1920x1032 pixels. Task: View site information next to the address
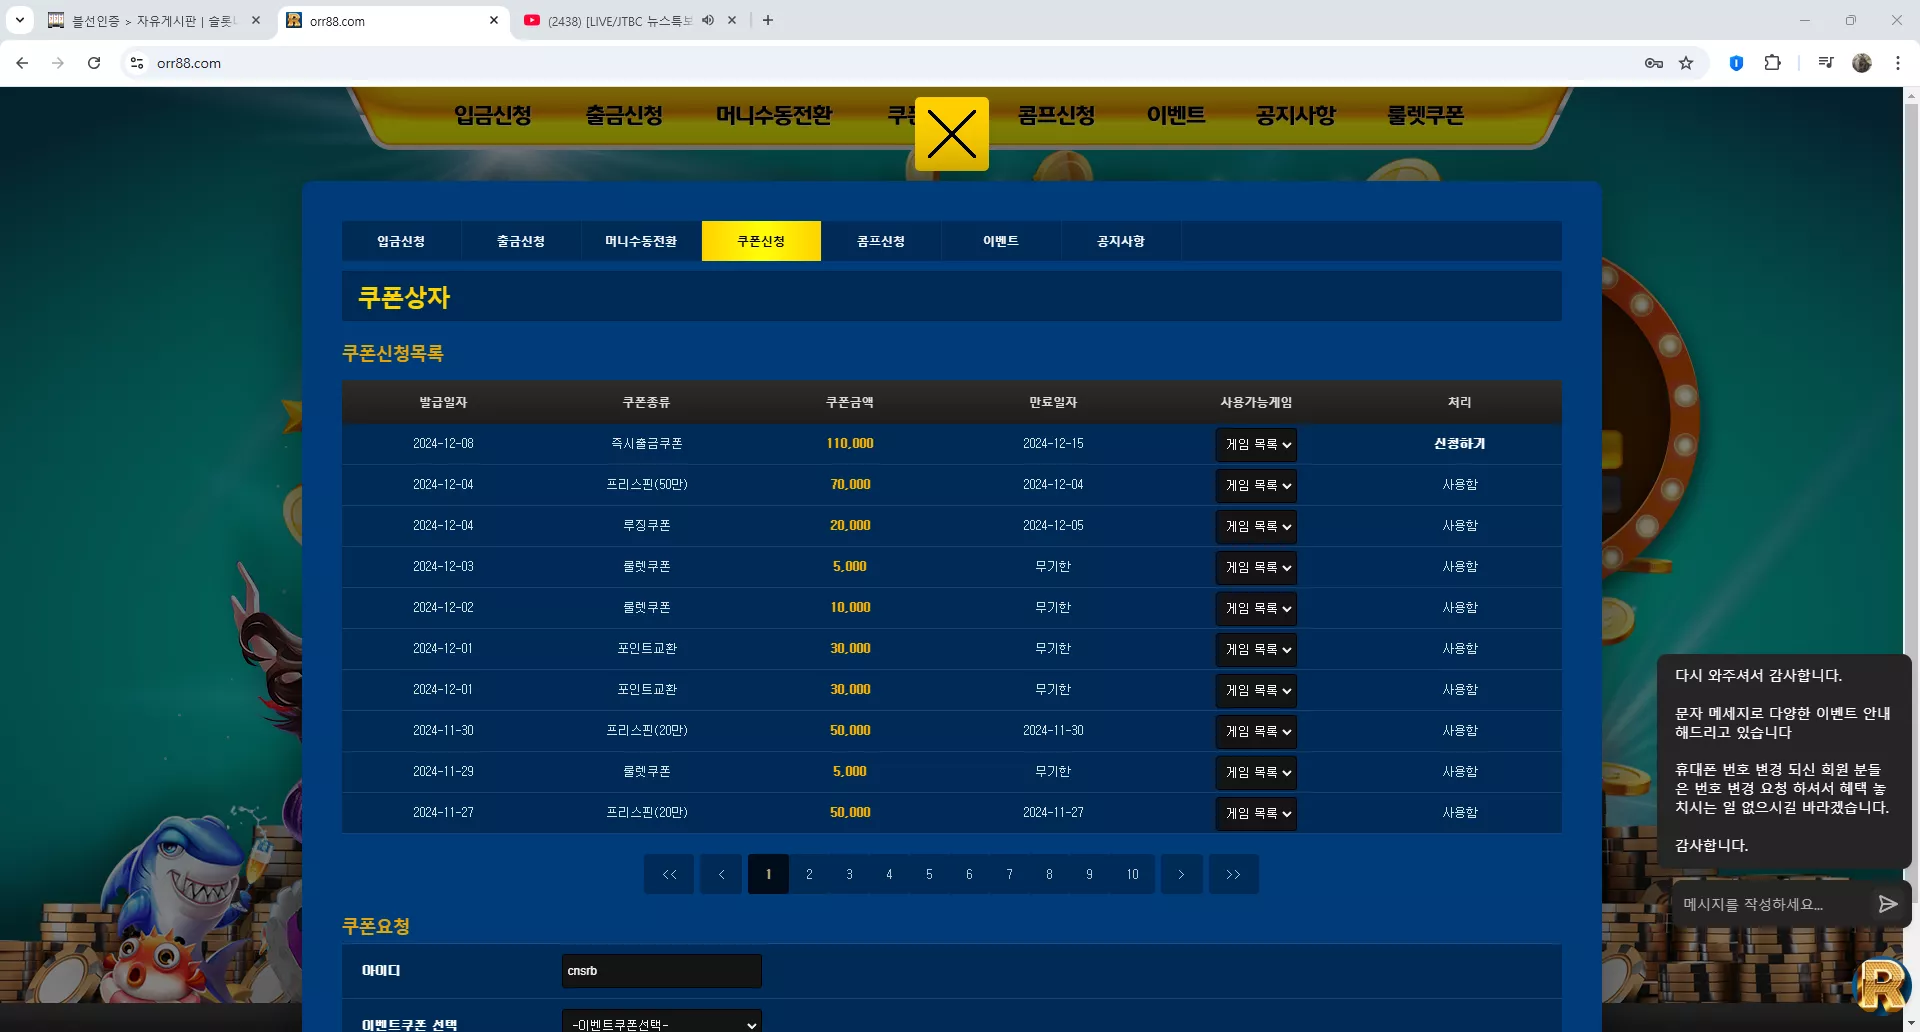pyautogui.click(x=137, y=63)
